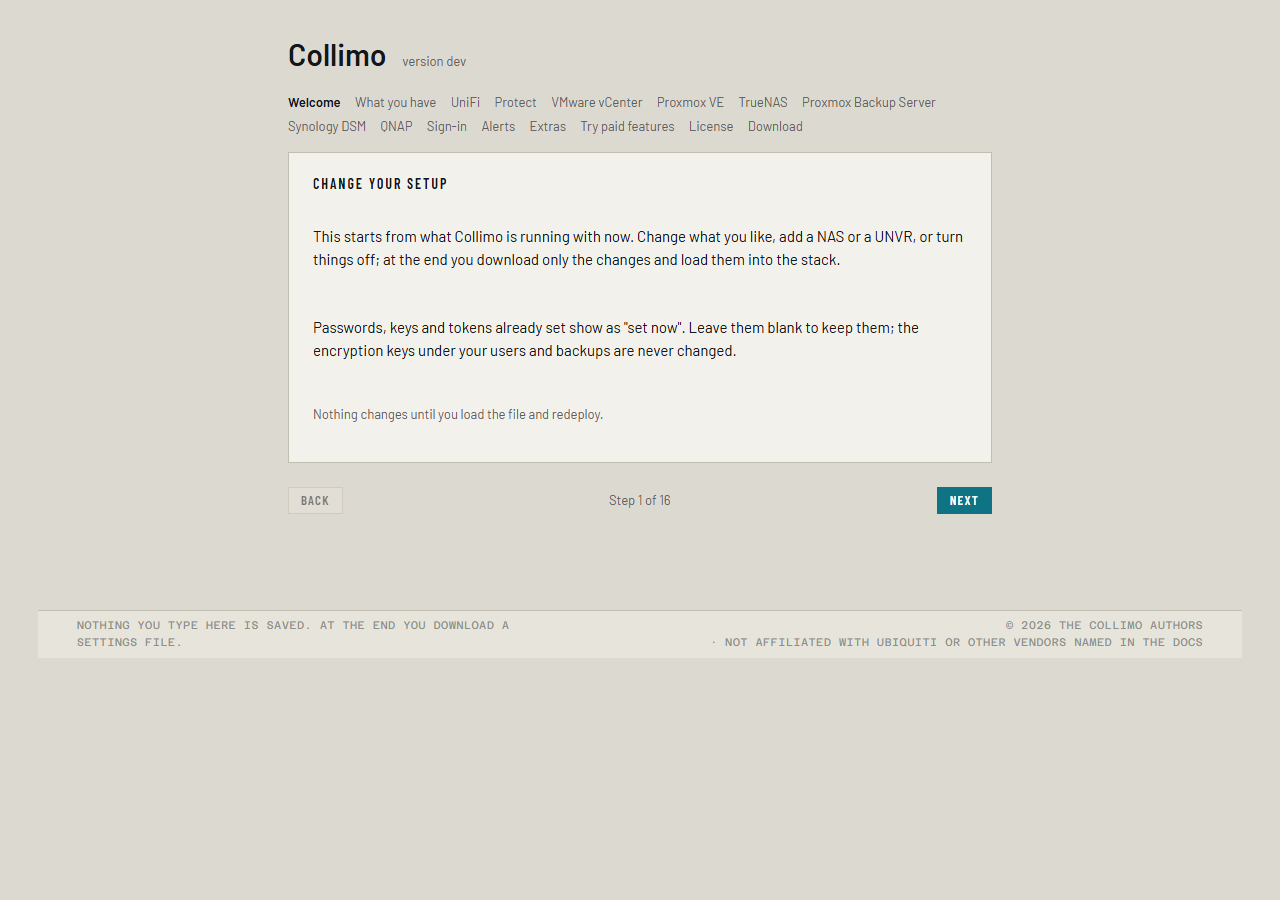Switch to the Protect step
This screenshot has height=900, width=1280.
[515, 102]
